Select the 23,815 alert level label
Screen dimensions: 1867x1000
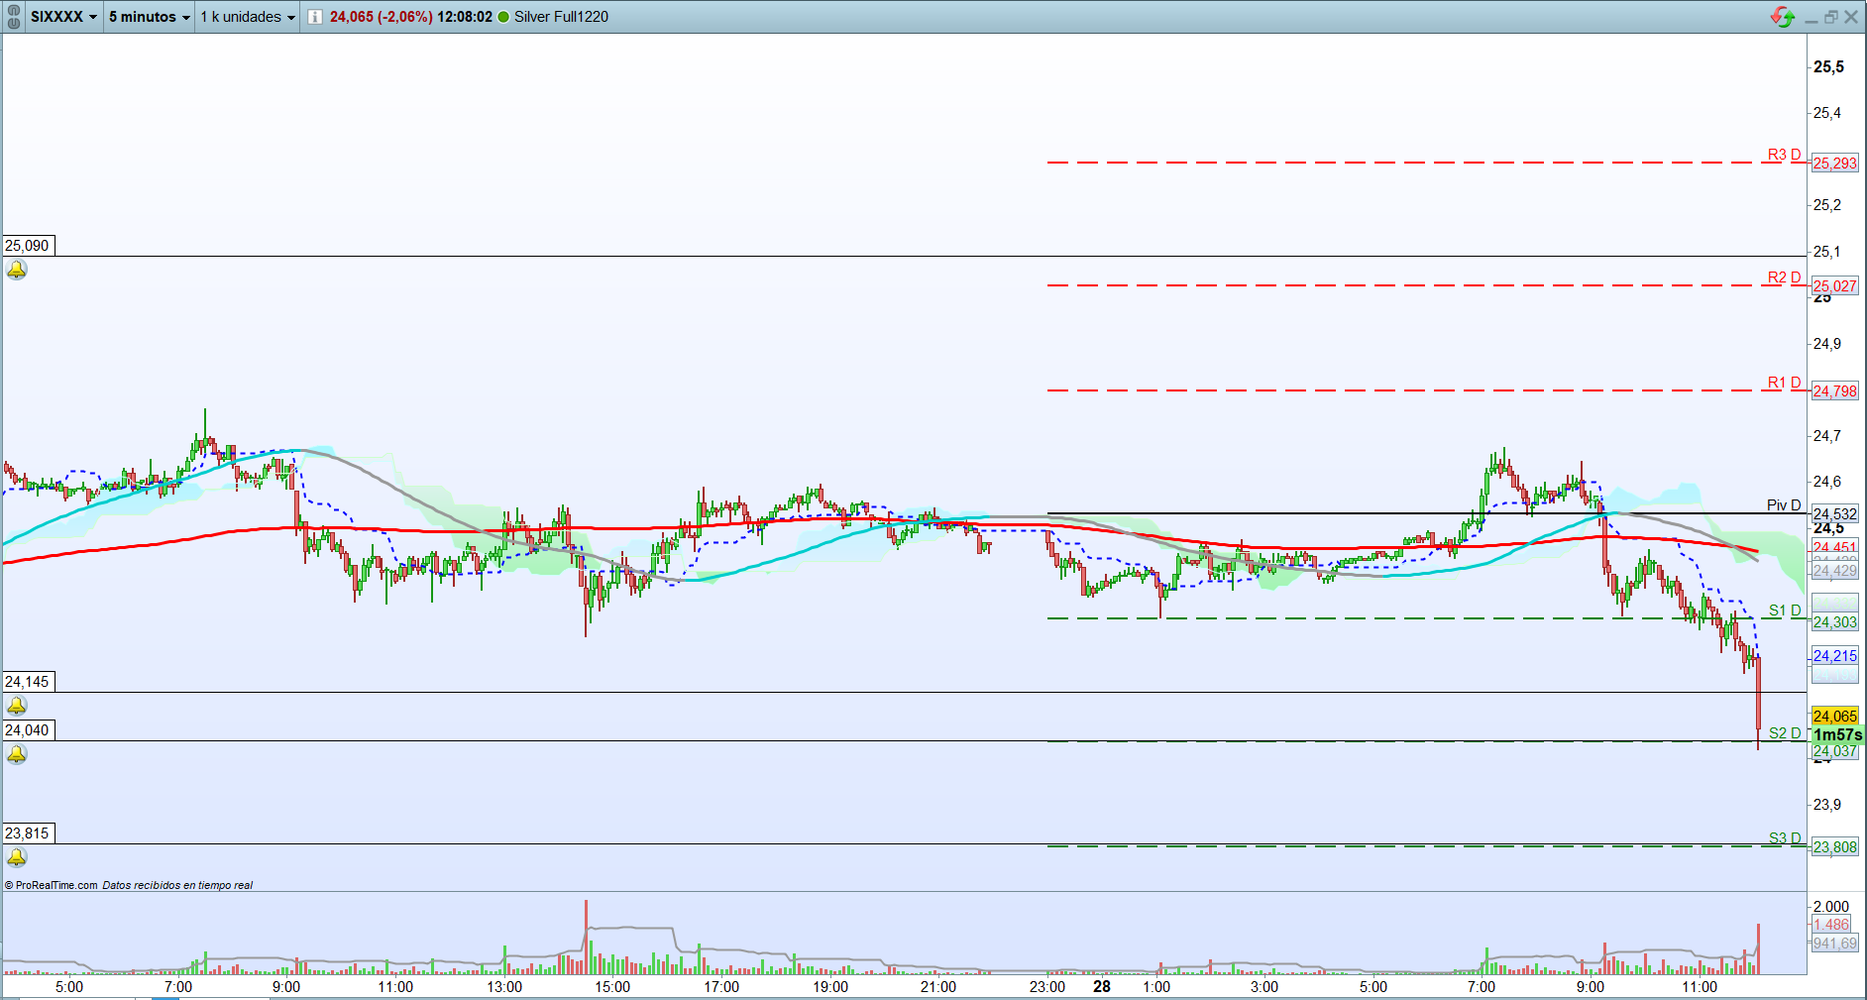pos(28,834)
